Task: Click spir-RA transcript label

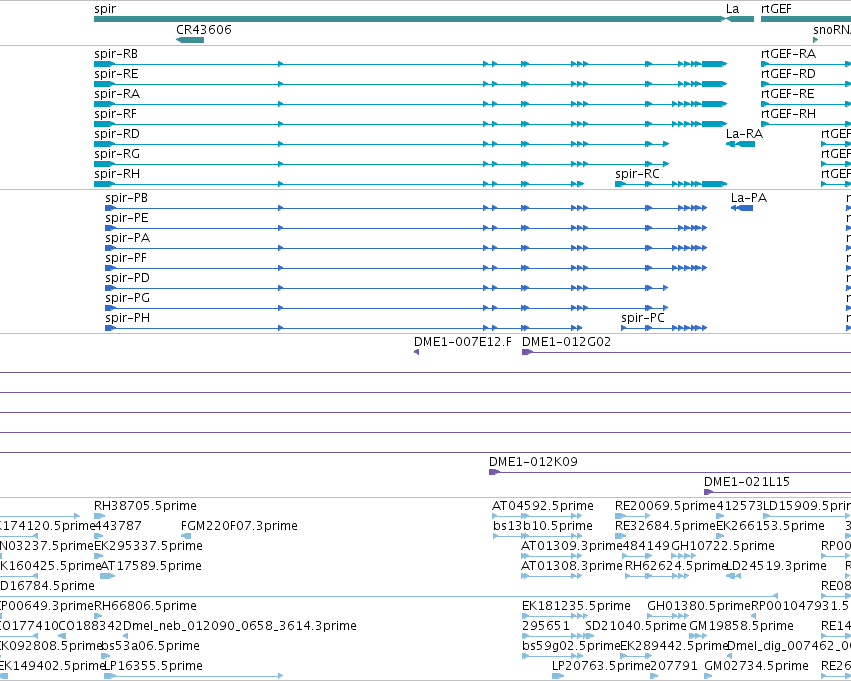Action: point(117,94)
